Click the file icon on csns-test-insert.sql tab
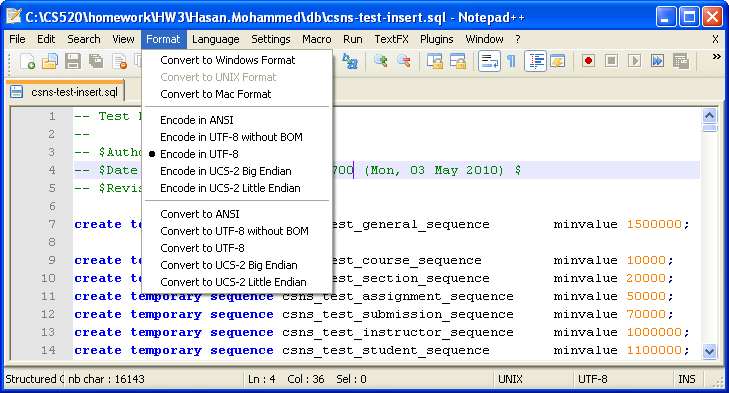The width and height of the screenshot is (729, 393). tap(17, 92)
